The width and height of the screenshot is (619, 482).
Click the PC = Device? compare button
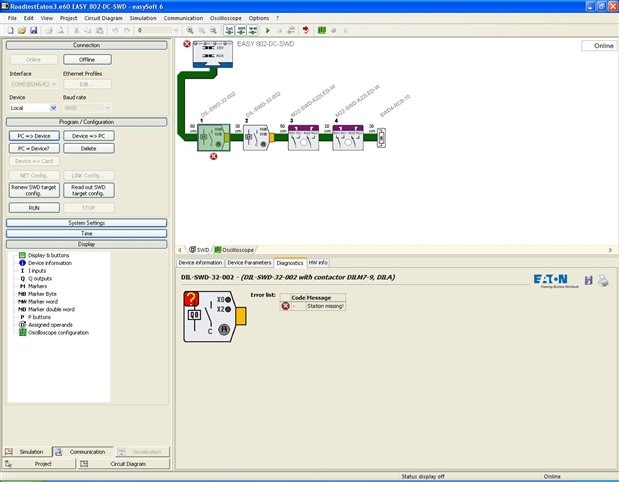pos(34,148)
